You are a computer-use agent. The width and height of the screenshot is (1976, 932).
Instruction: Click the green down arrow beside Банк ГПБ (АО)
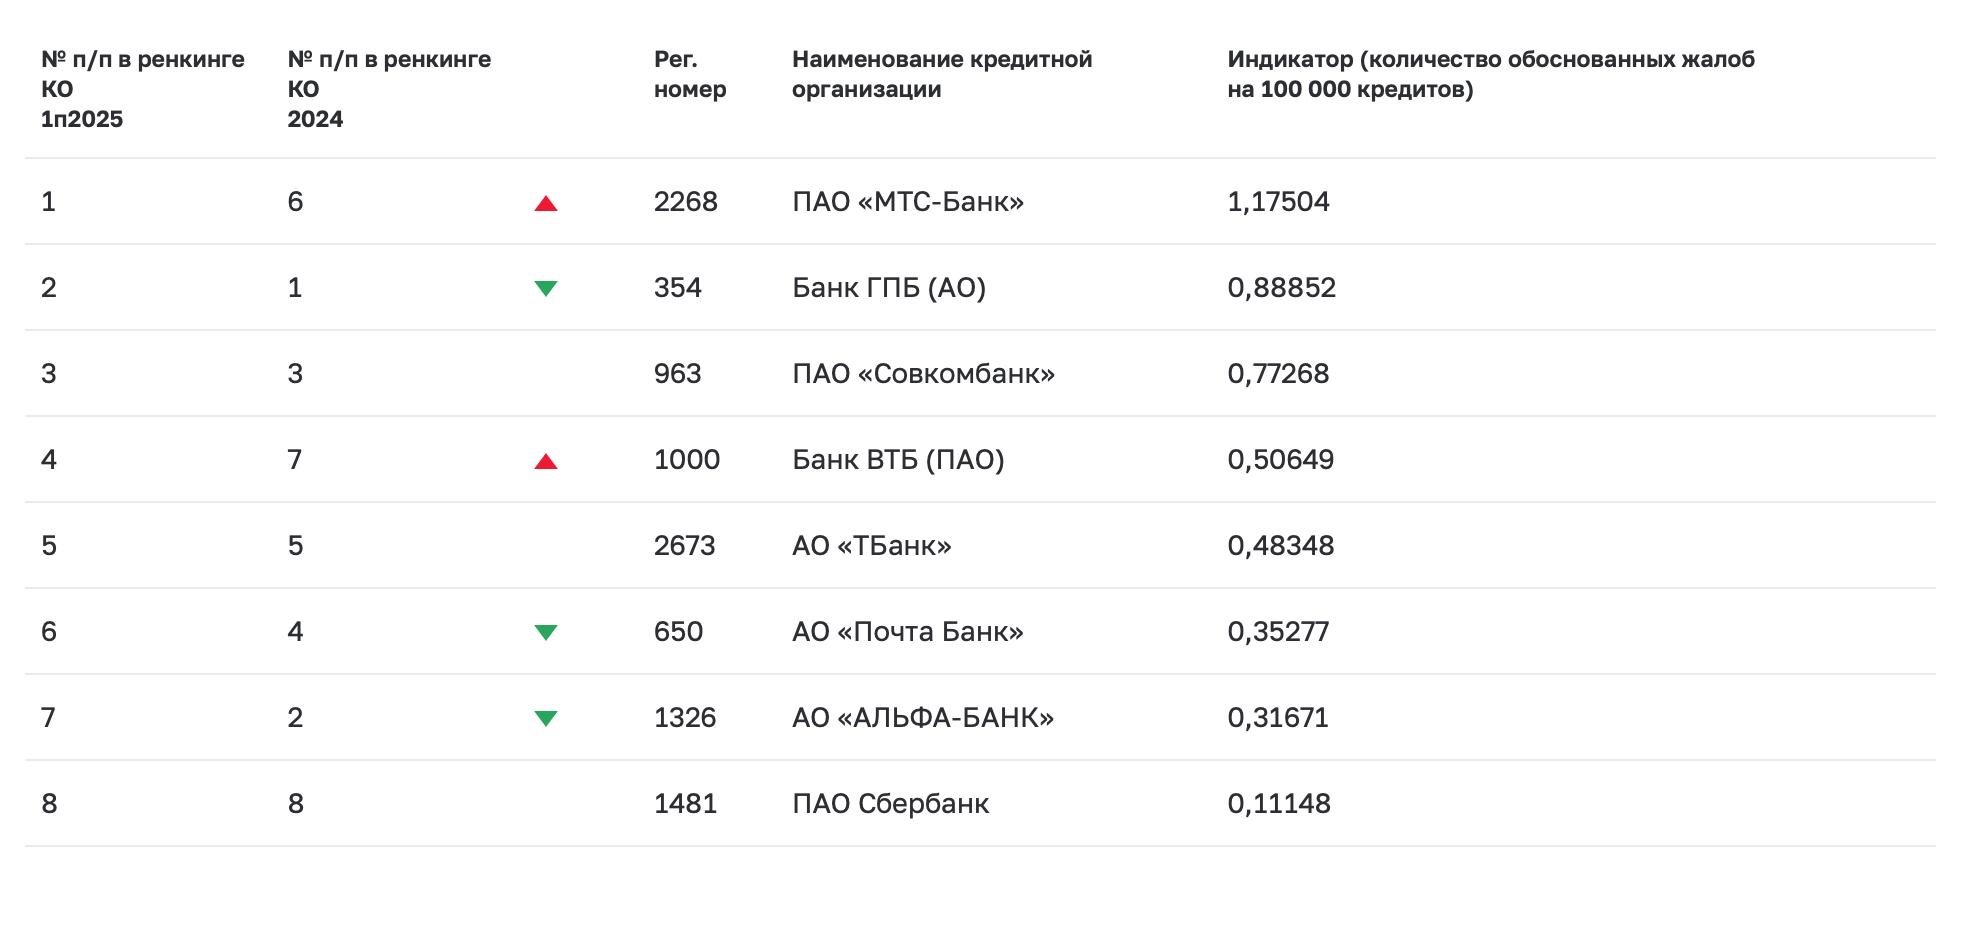[x=545, y=289]
